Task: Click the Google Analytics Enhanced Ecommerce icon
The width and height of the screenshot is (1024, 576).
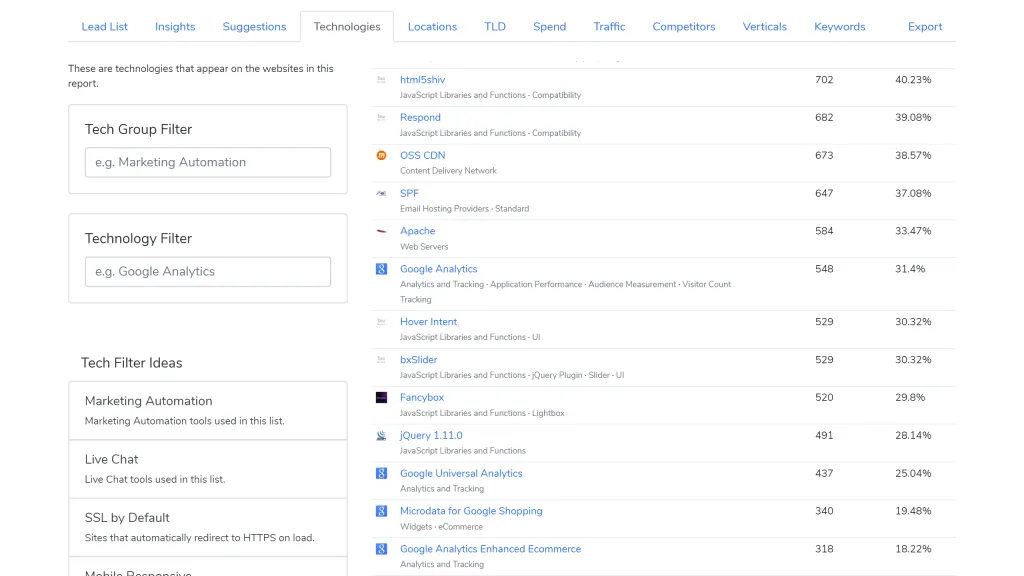Action: 381,549
